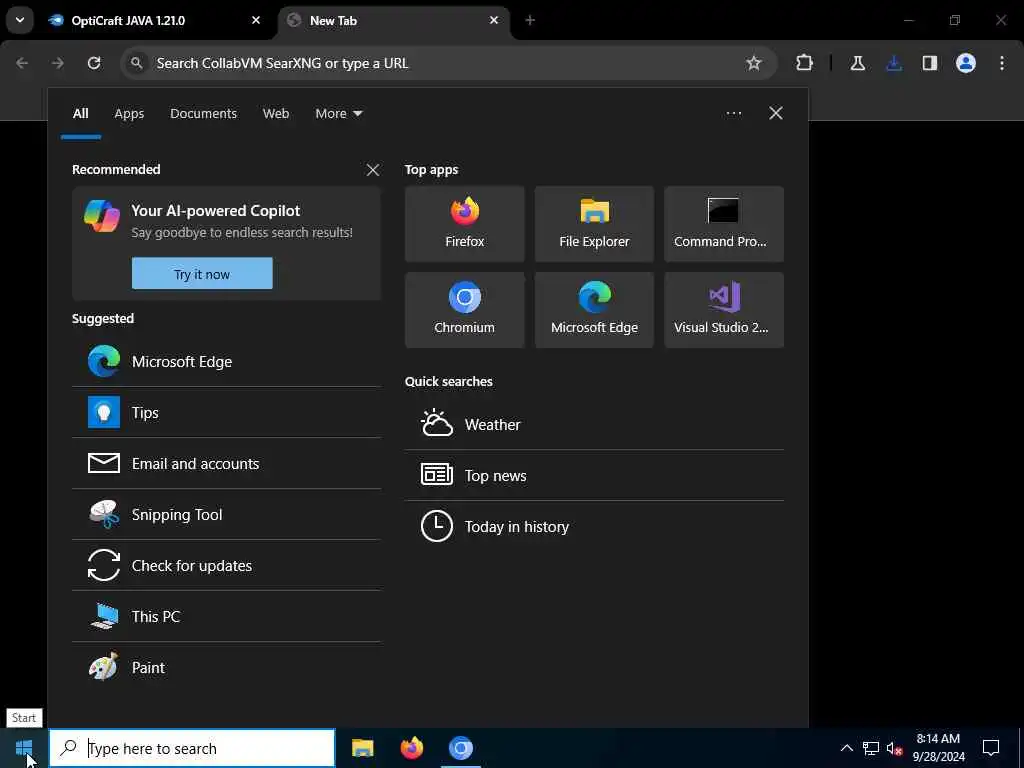Open browser Extensions puzzle icon
Image resolution: width=1024 pixels, height=768 pixels.
pyautogui.click(x=805, y=63)
